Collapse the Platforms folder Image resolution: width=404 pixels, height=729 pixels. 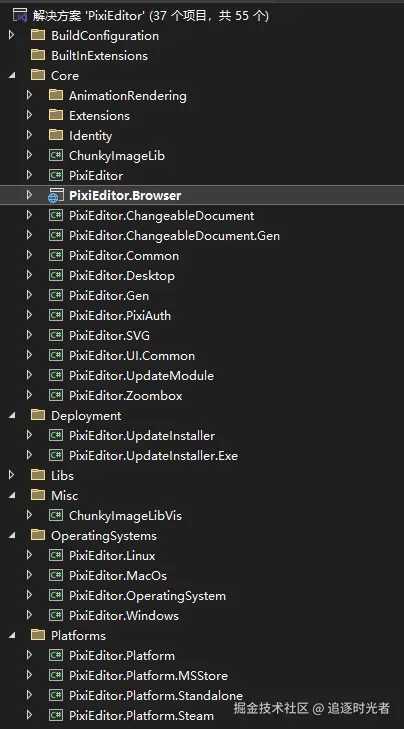(12, 635)
